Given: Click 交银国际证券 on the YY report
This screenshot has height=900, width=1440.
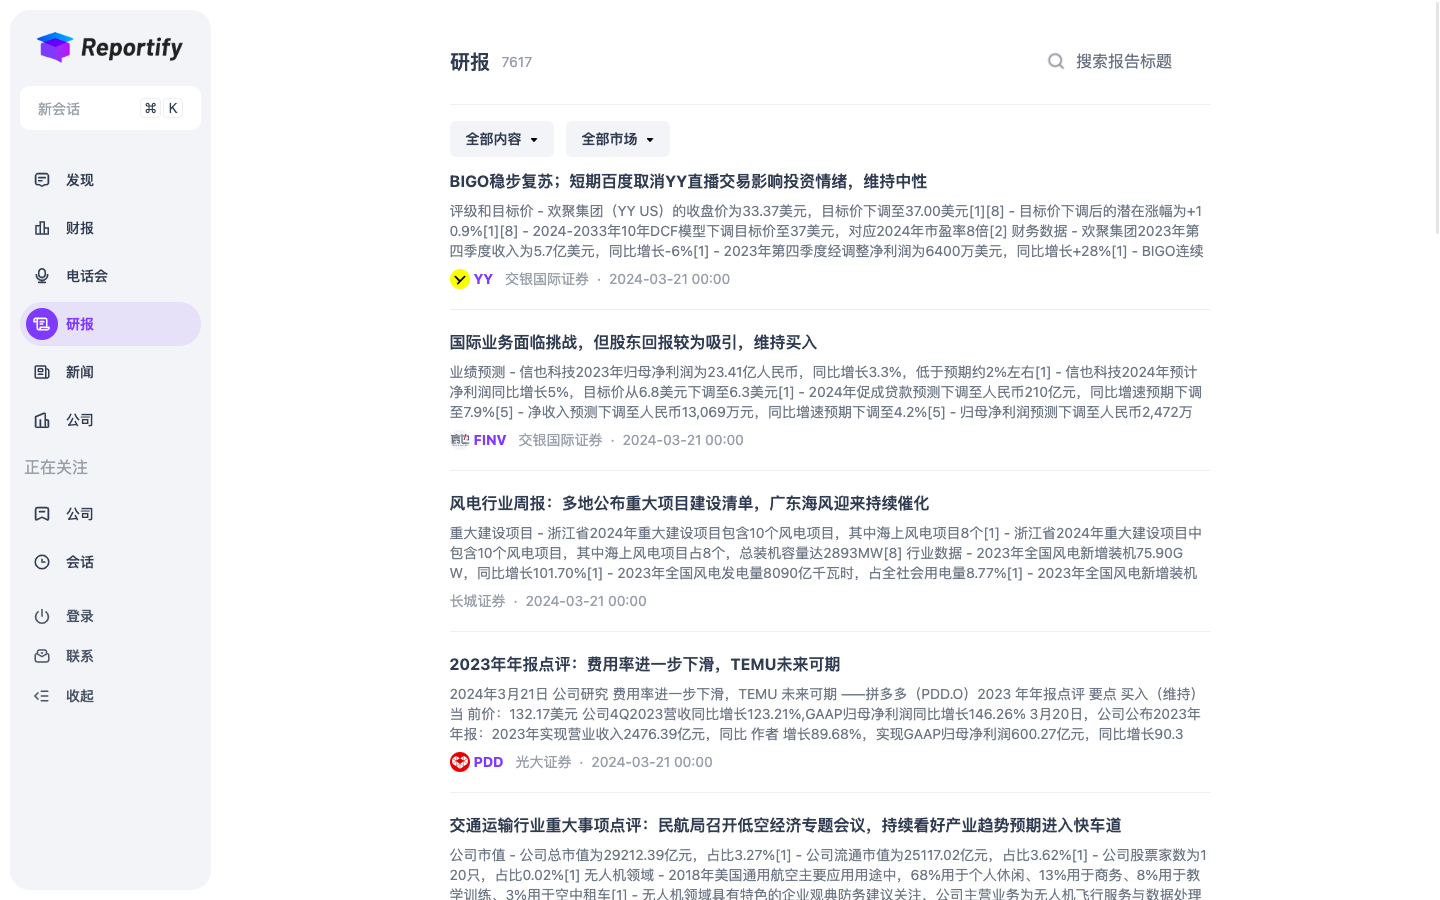Looking at the screenshot, I should point(547,279).
